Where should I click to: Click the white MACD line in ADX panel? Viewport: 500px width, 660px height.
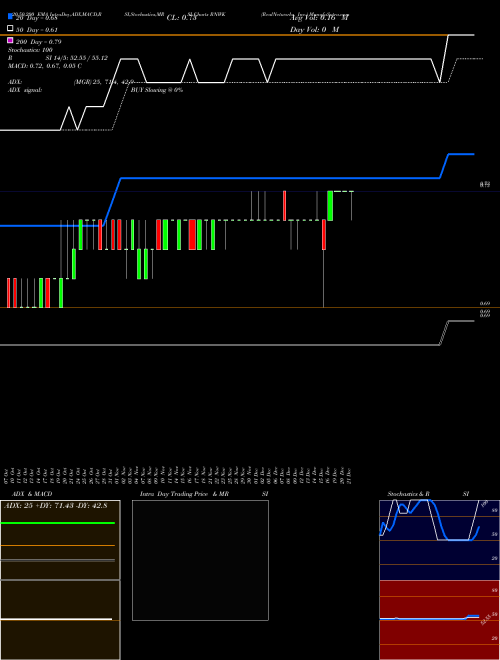coord(56,619)
